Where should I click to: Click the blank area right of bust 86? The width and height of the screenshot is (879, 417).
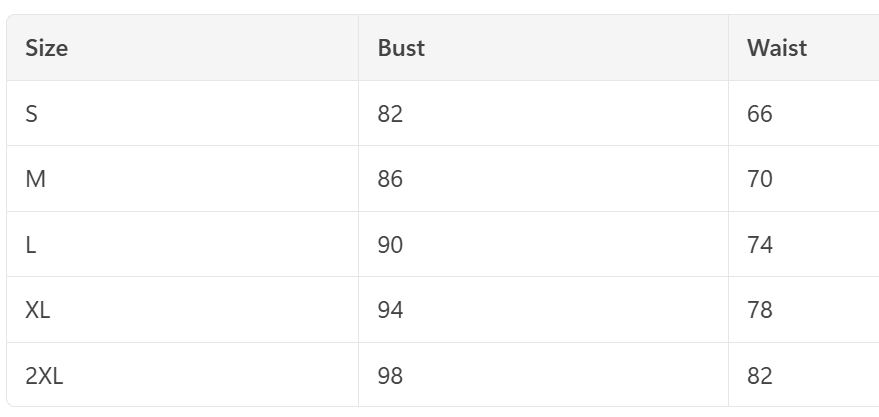click(566, 179)
